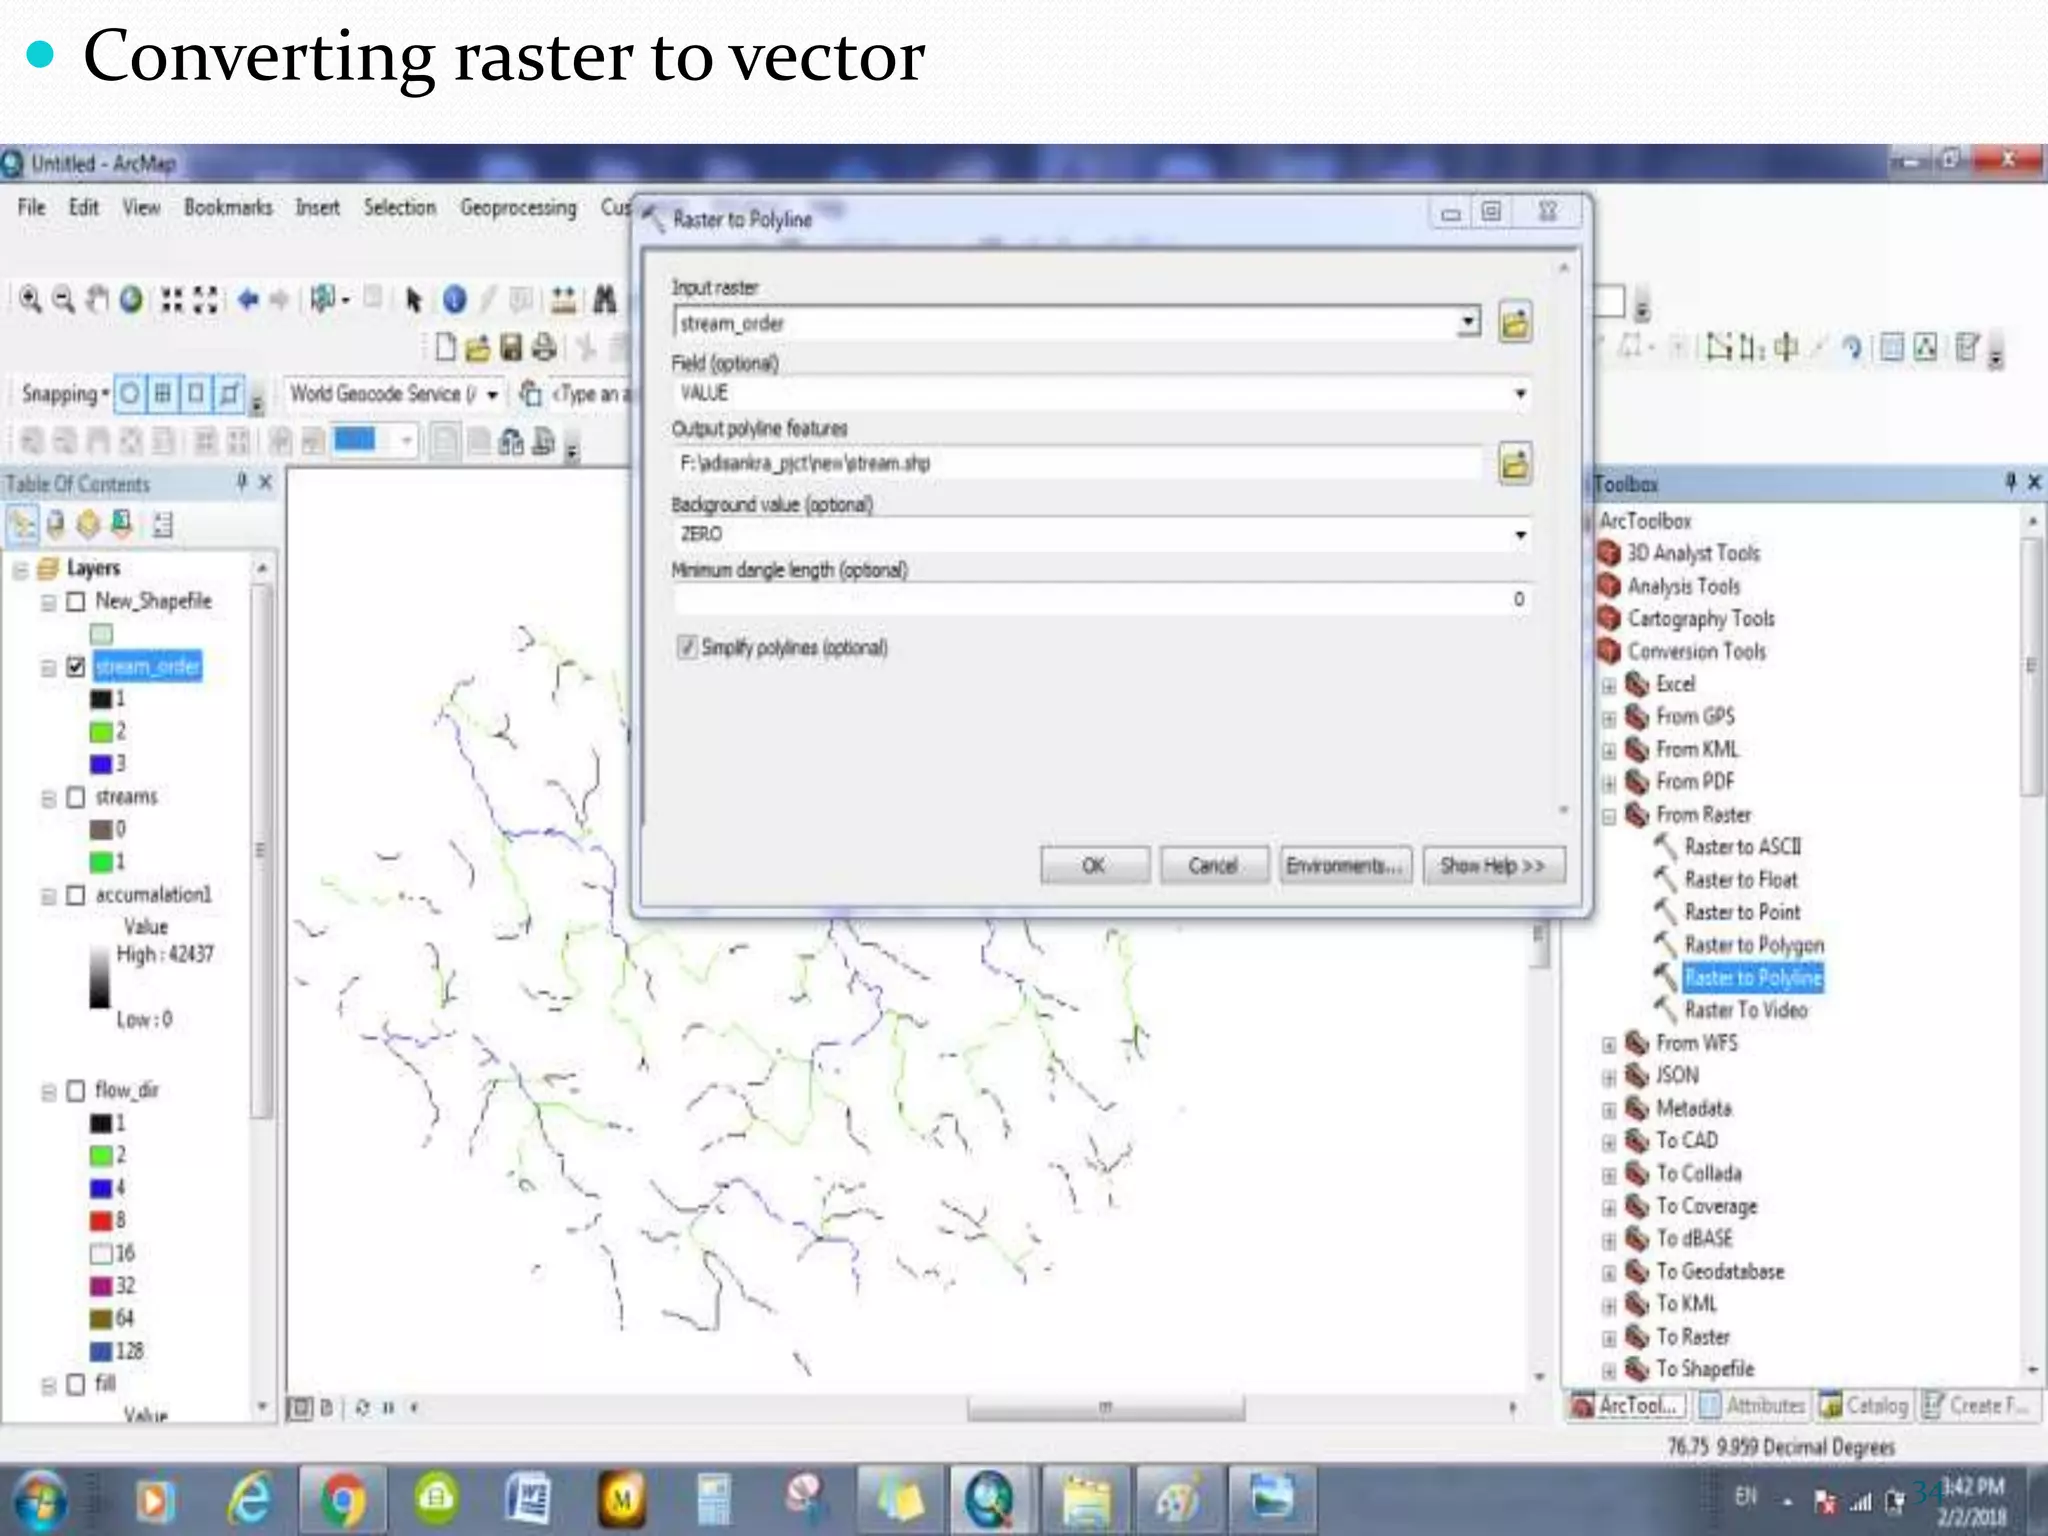Open Raster to Float tool
2048x1536 pixels.
tap(1740, 880)
